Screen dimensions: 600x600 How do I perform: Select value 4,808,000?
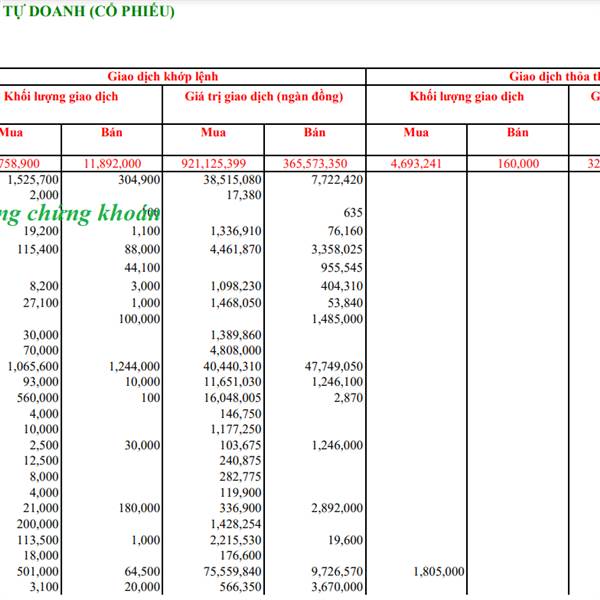pyautogui.click(x=236, y=350)
